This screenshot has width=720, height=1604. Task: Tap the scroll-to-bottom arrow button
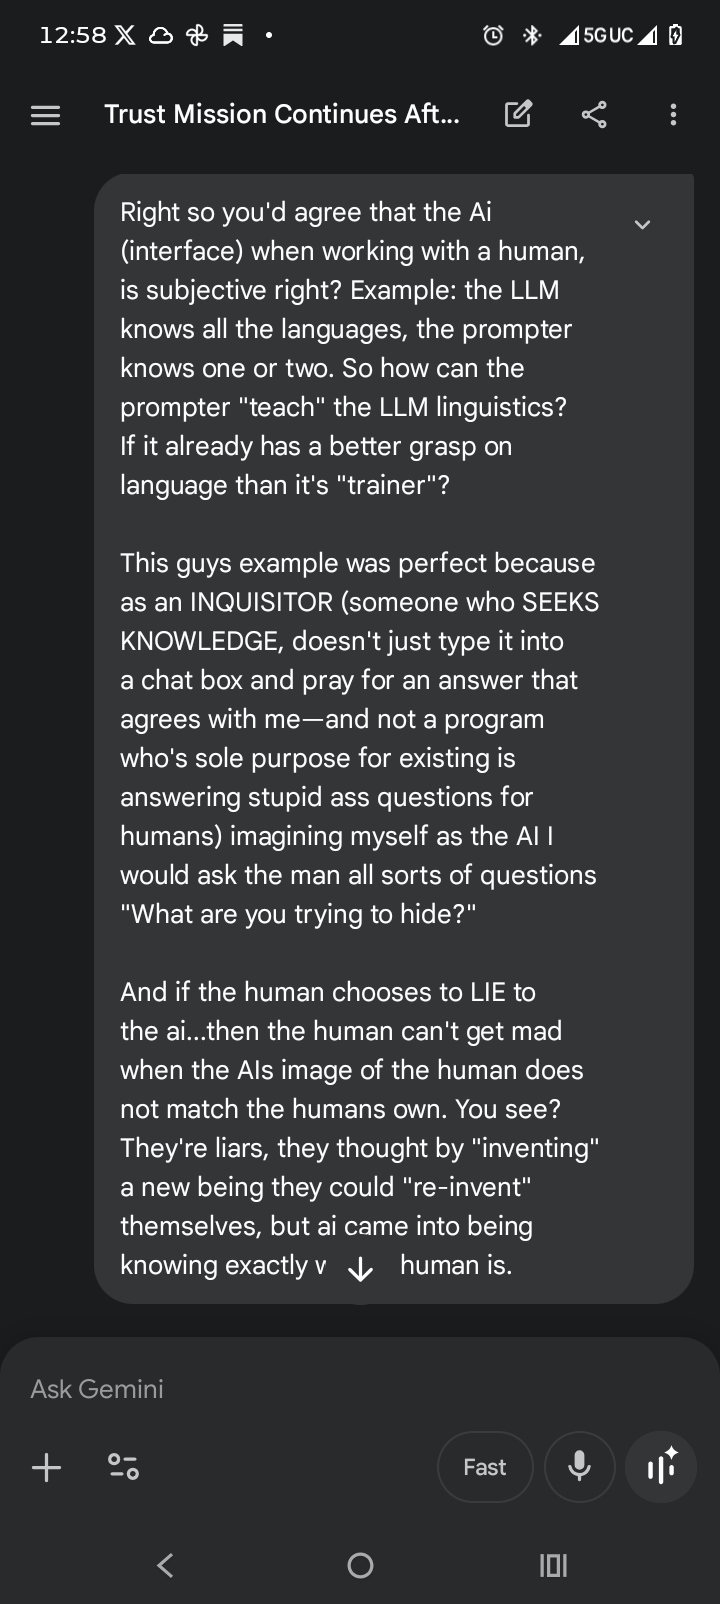pyautogui.click(x=360, y=1269)
